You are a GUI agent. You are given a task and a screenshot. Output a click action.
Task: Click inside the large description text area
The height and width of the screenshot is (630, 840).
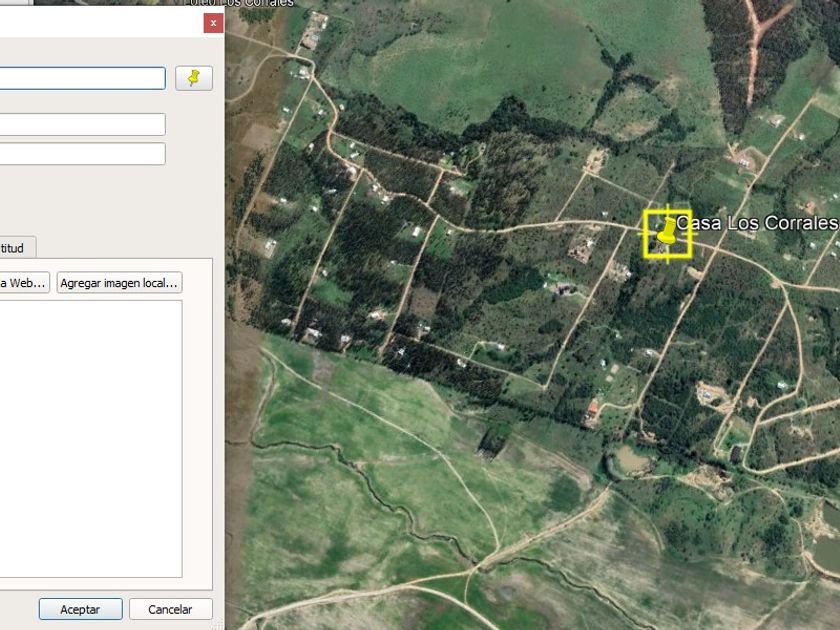pos(90,438)
